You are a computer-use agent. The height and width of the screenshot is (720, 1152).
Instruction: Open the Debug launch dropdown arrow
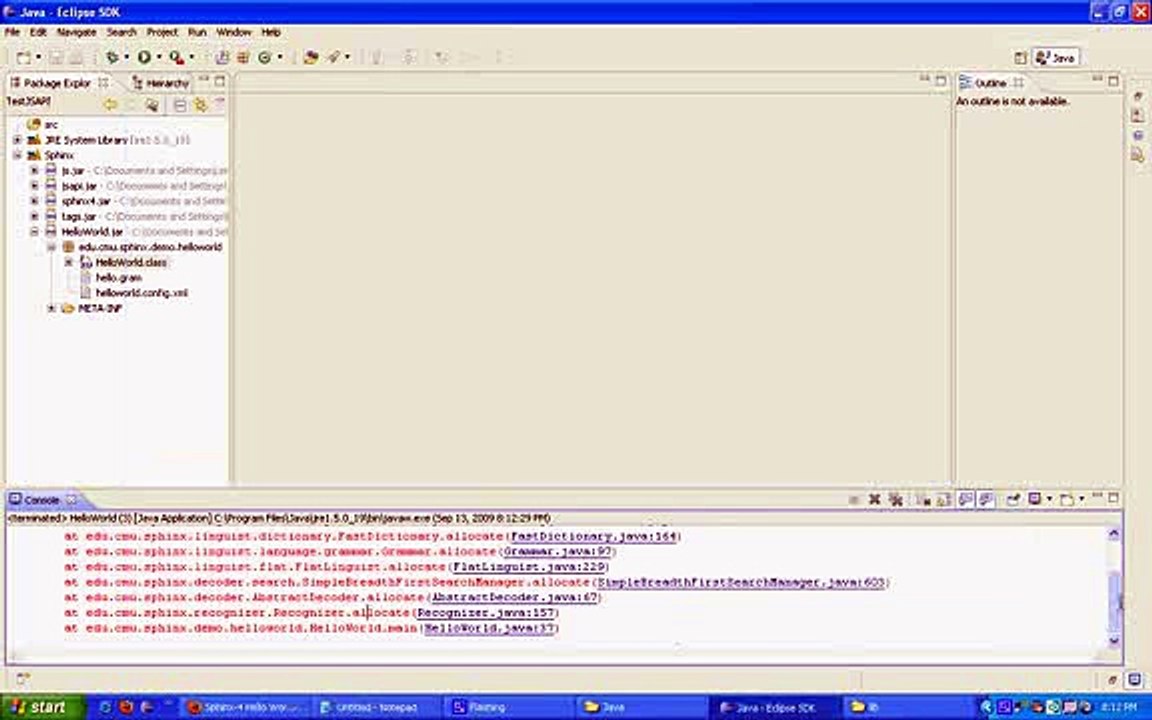point(126,57)
